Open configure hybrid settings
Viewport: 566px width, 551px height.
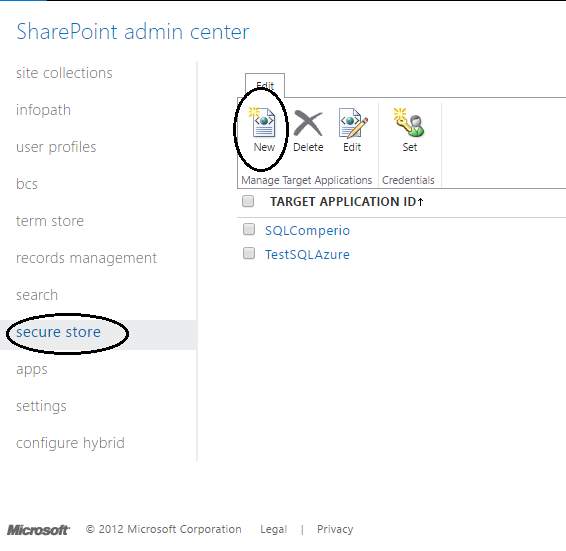(70, 443)
